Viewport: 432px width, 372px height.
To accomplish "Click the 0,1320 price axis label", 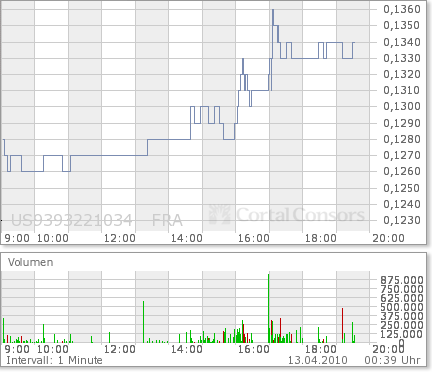I will pos(402,74).
